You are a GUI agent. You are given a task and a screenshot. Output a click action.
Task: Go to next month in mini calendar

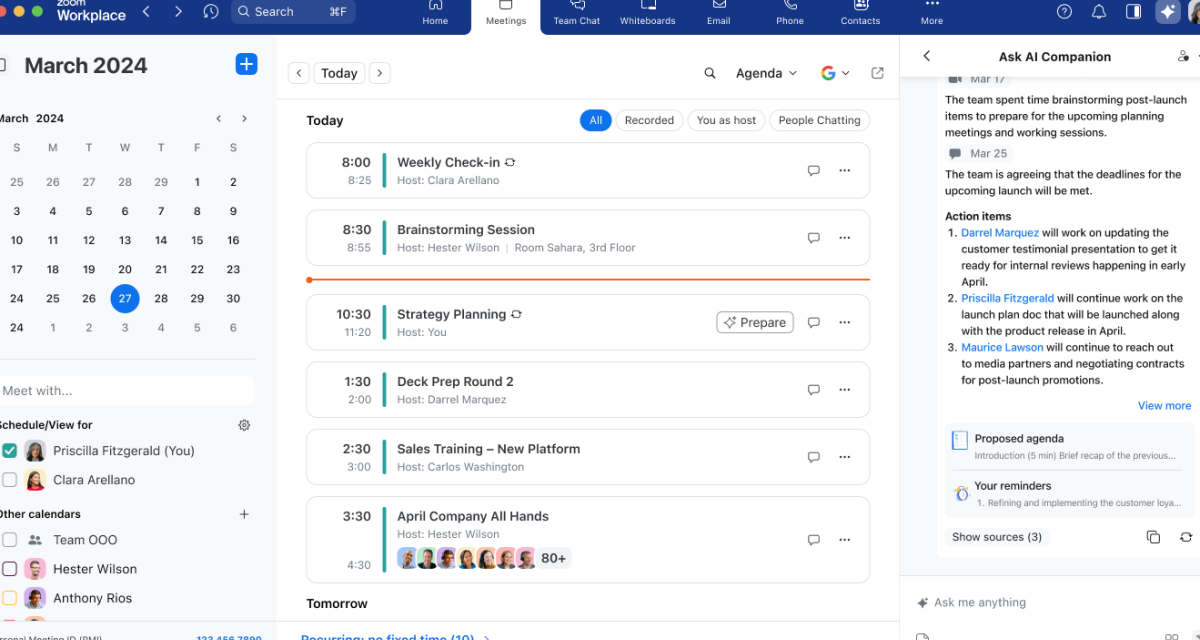point(244,118)
